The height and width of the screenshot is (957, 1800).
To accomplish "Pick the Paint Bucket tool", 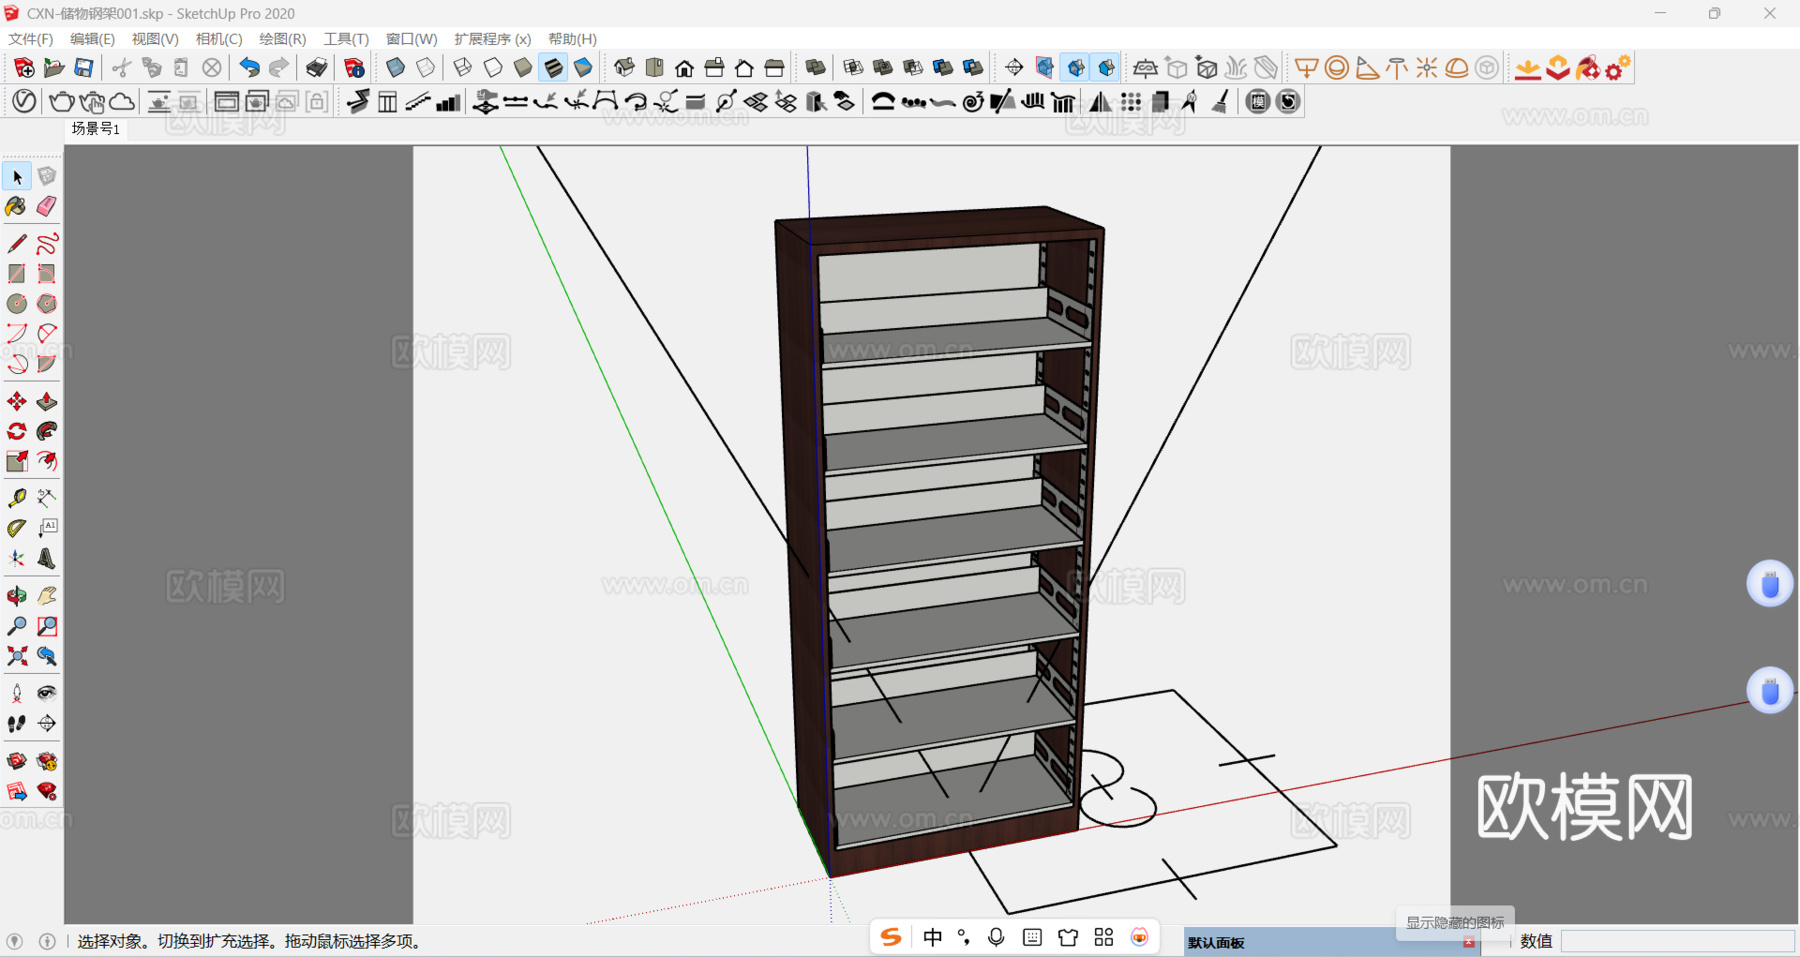I will click(17, 207).
